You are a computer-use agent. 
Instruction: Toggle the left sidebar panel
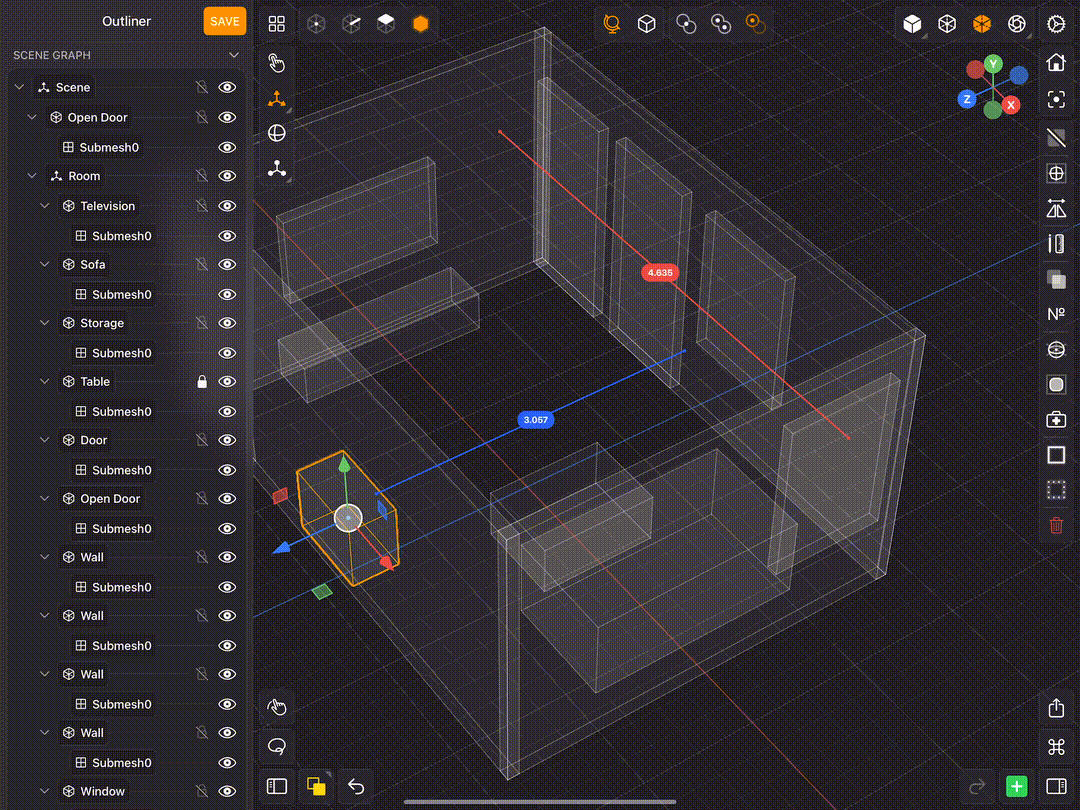coord(277,786)
